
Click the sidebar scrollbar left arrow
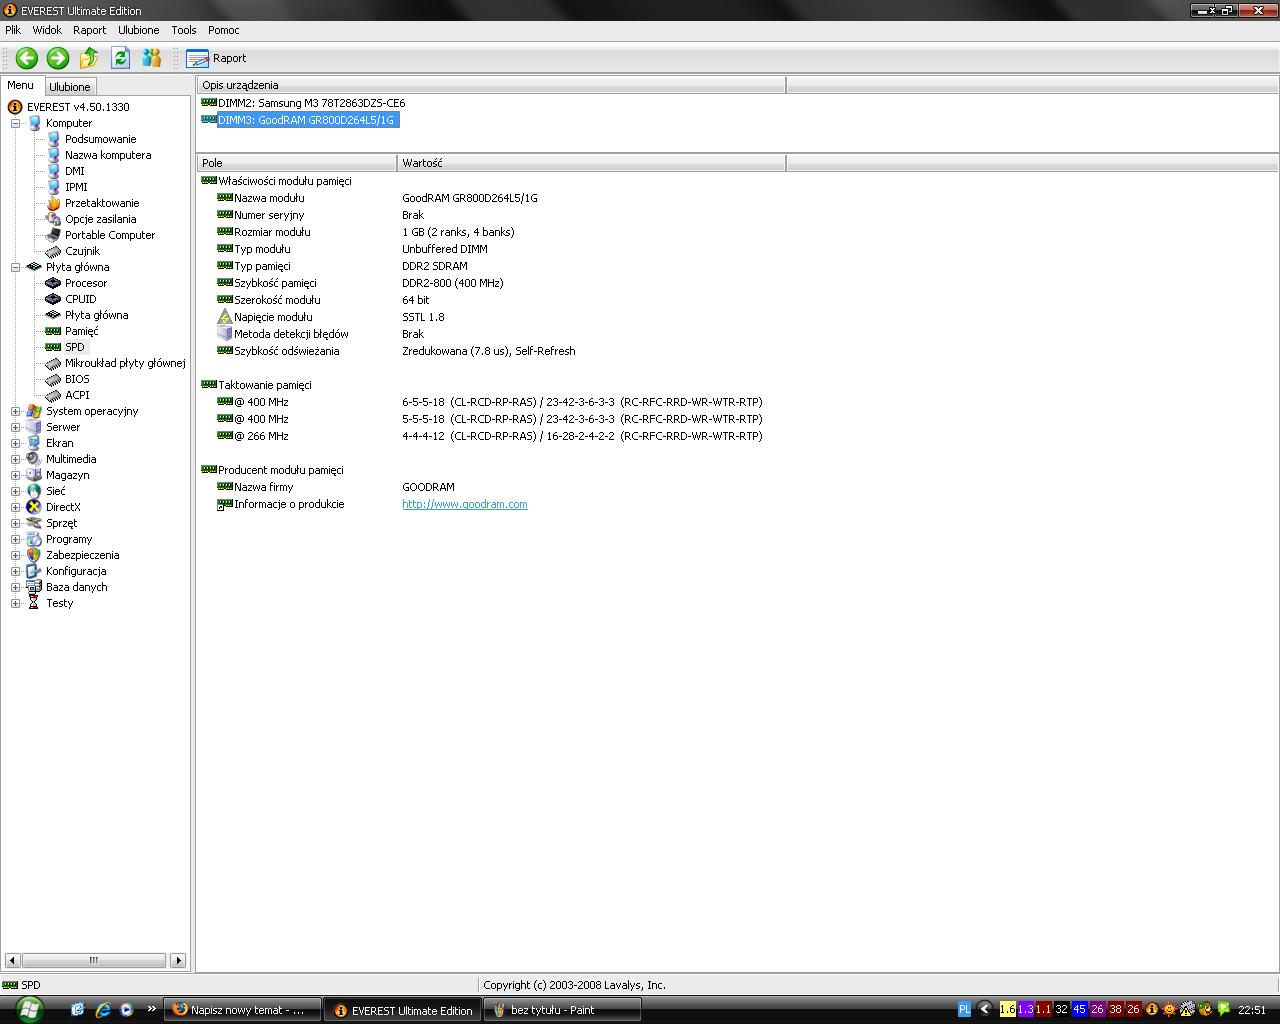(12, 960)
